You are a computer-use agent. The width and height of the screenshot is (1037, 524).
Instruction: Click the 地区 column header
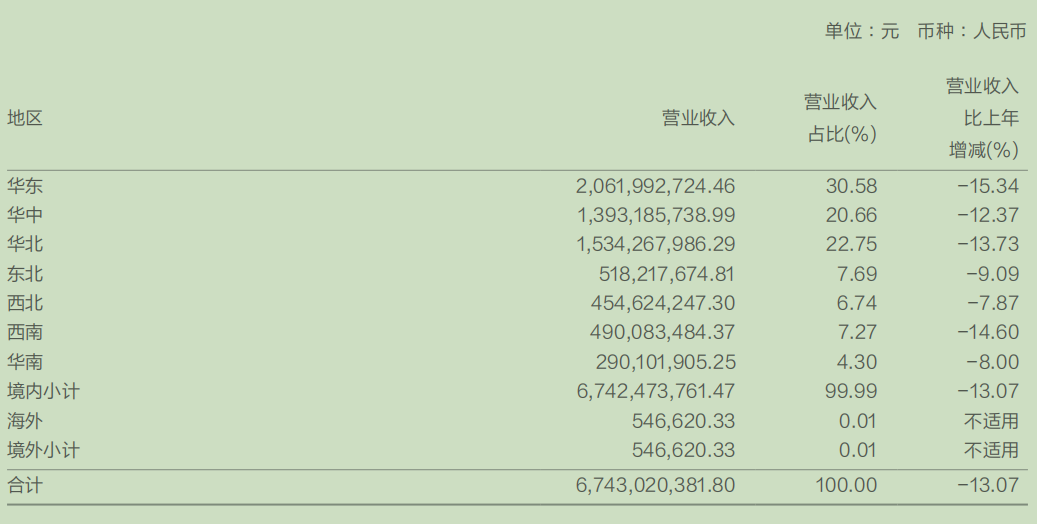tap(25, 118)
